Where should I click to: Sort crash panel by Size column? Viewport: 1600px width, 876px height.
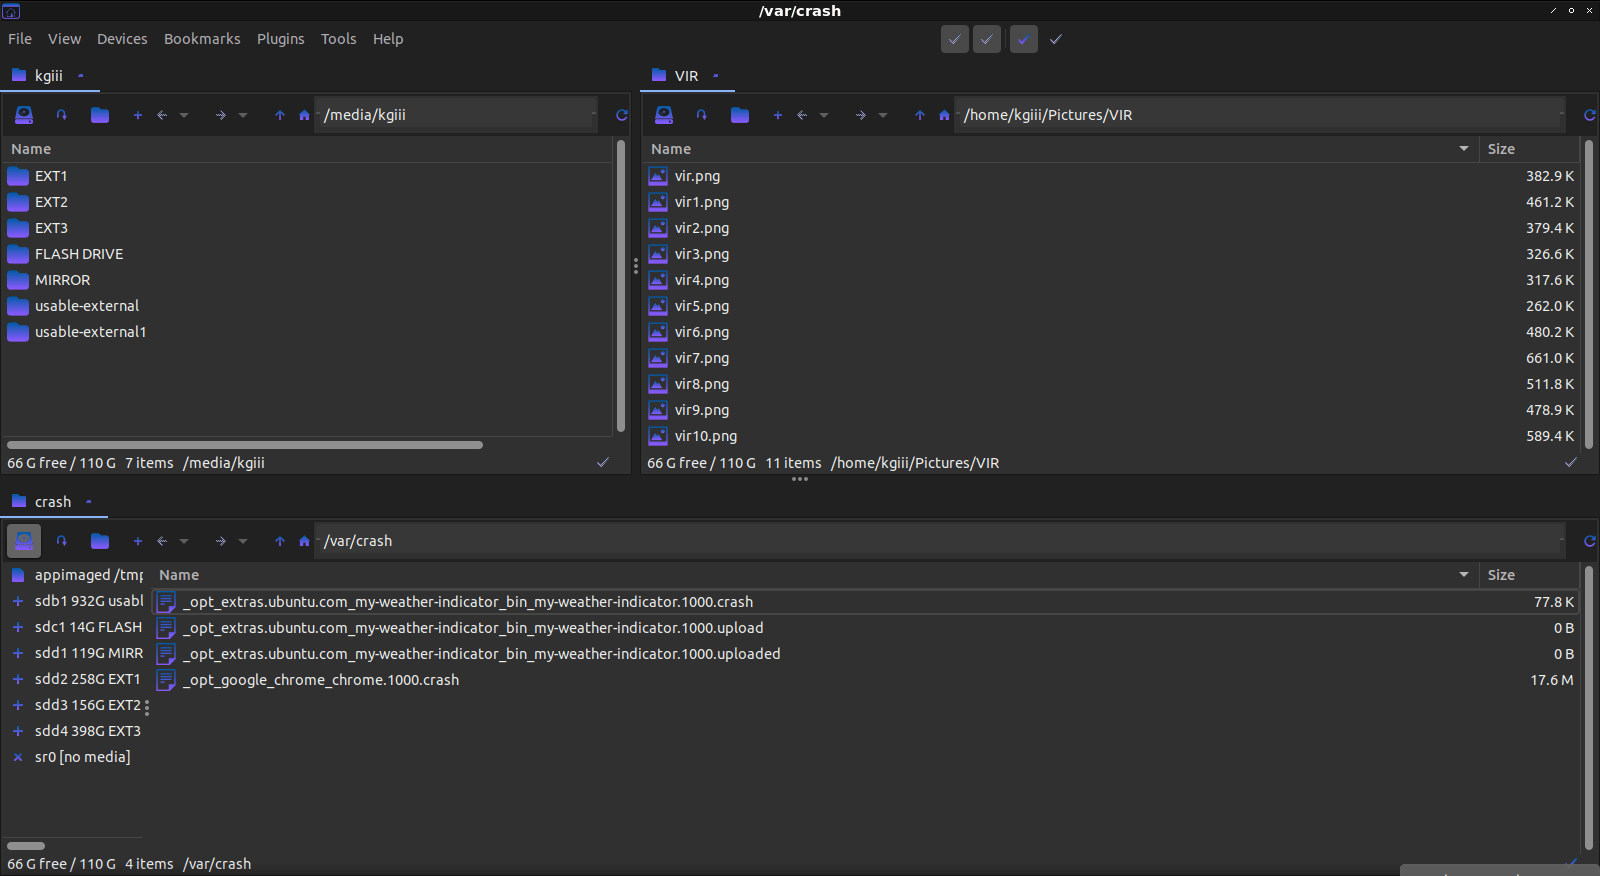pyautogui.click(x=1529, y=575)
